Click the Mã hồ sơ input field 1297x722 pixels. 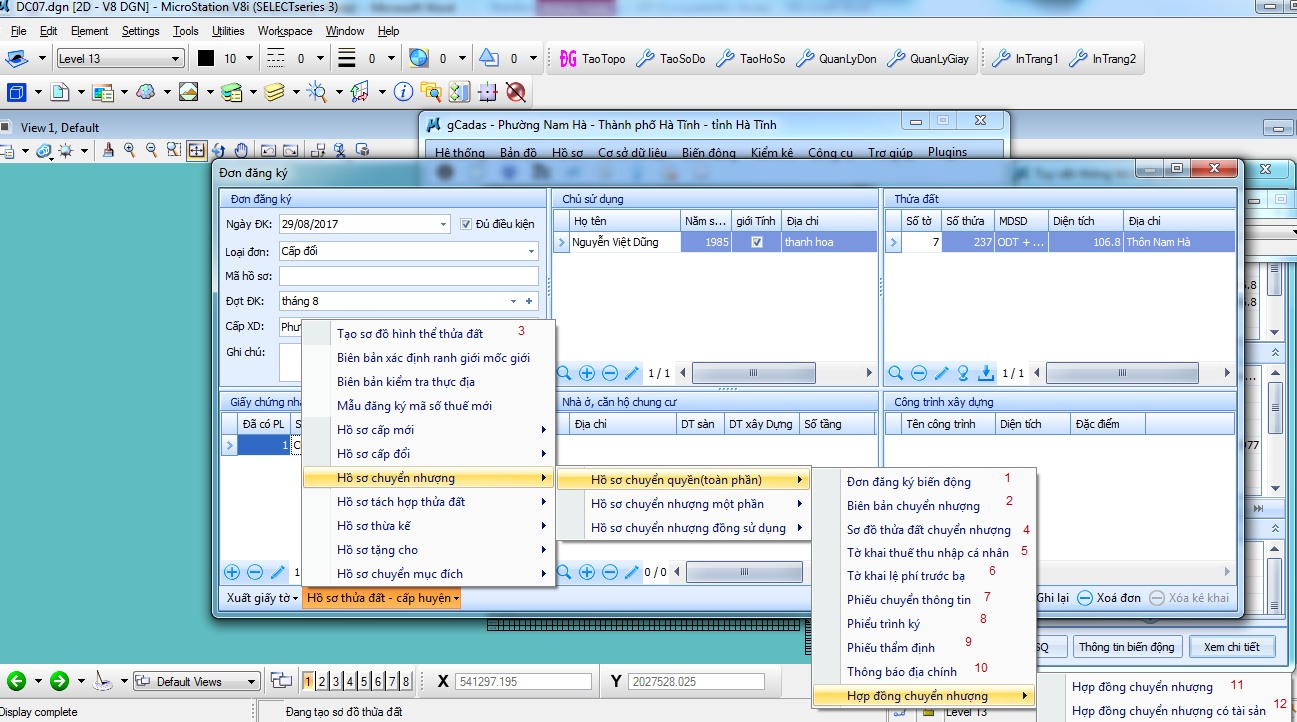coord(408,276)
